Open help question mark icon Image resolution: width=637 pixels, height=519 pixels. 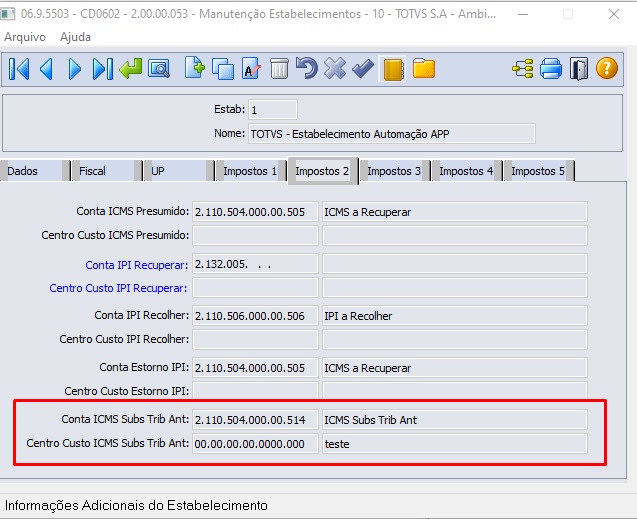point(607,68)
